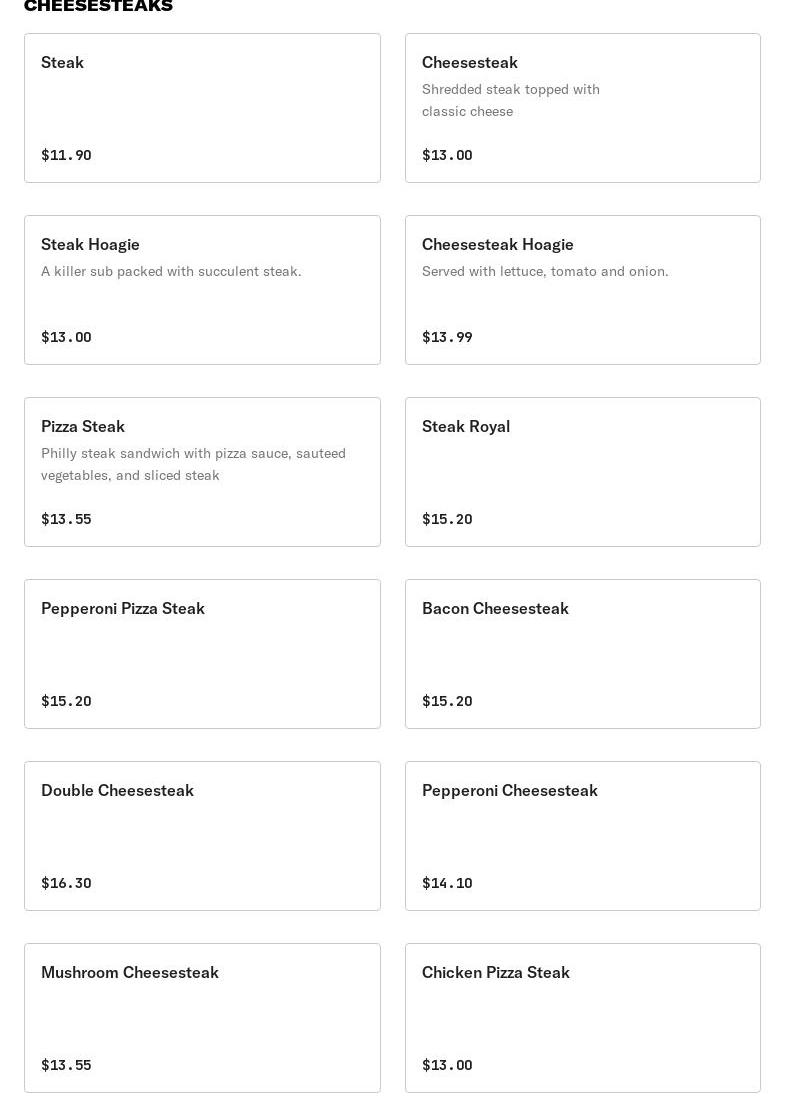This screenshot has height=1105, width=785.
Task: Select the Cheesesteak item card
Action: (x=582, y=108)
